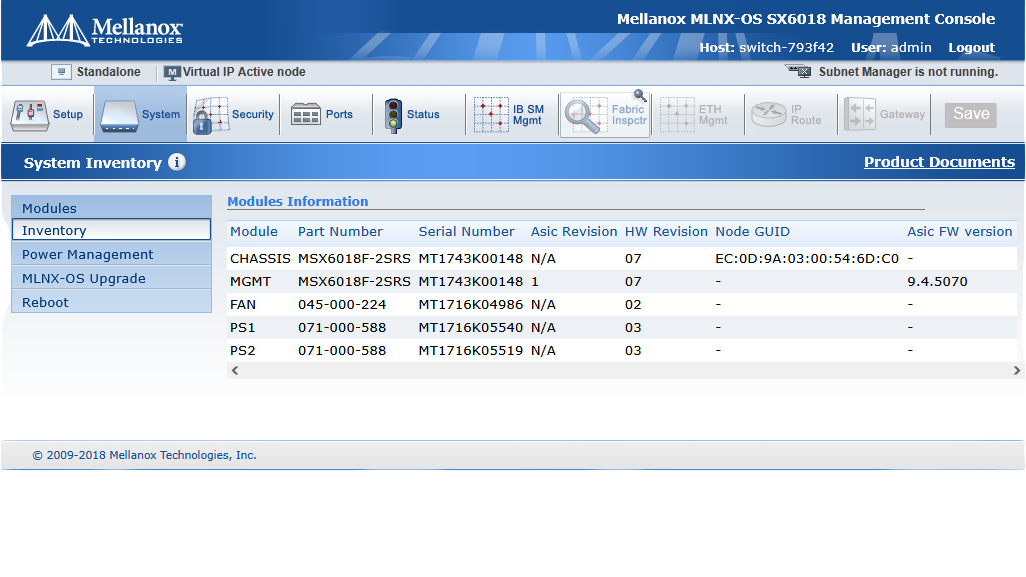This screenshot has width=1026, height=577.
Task: Click the Node GUID column header
Action: [x=752, y=232]
